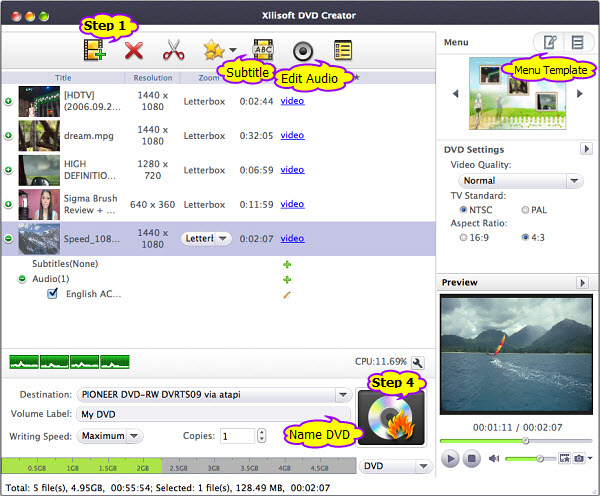
Task: Sort by the Title column header
Action: click(63, 78)
